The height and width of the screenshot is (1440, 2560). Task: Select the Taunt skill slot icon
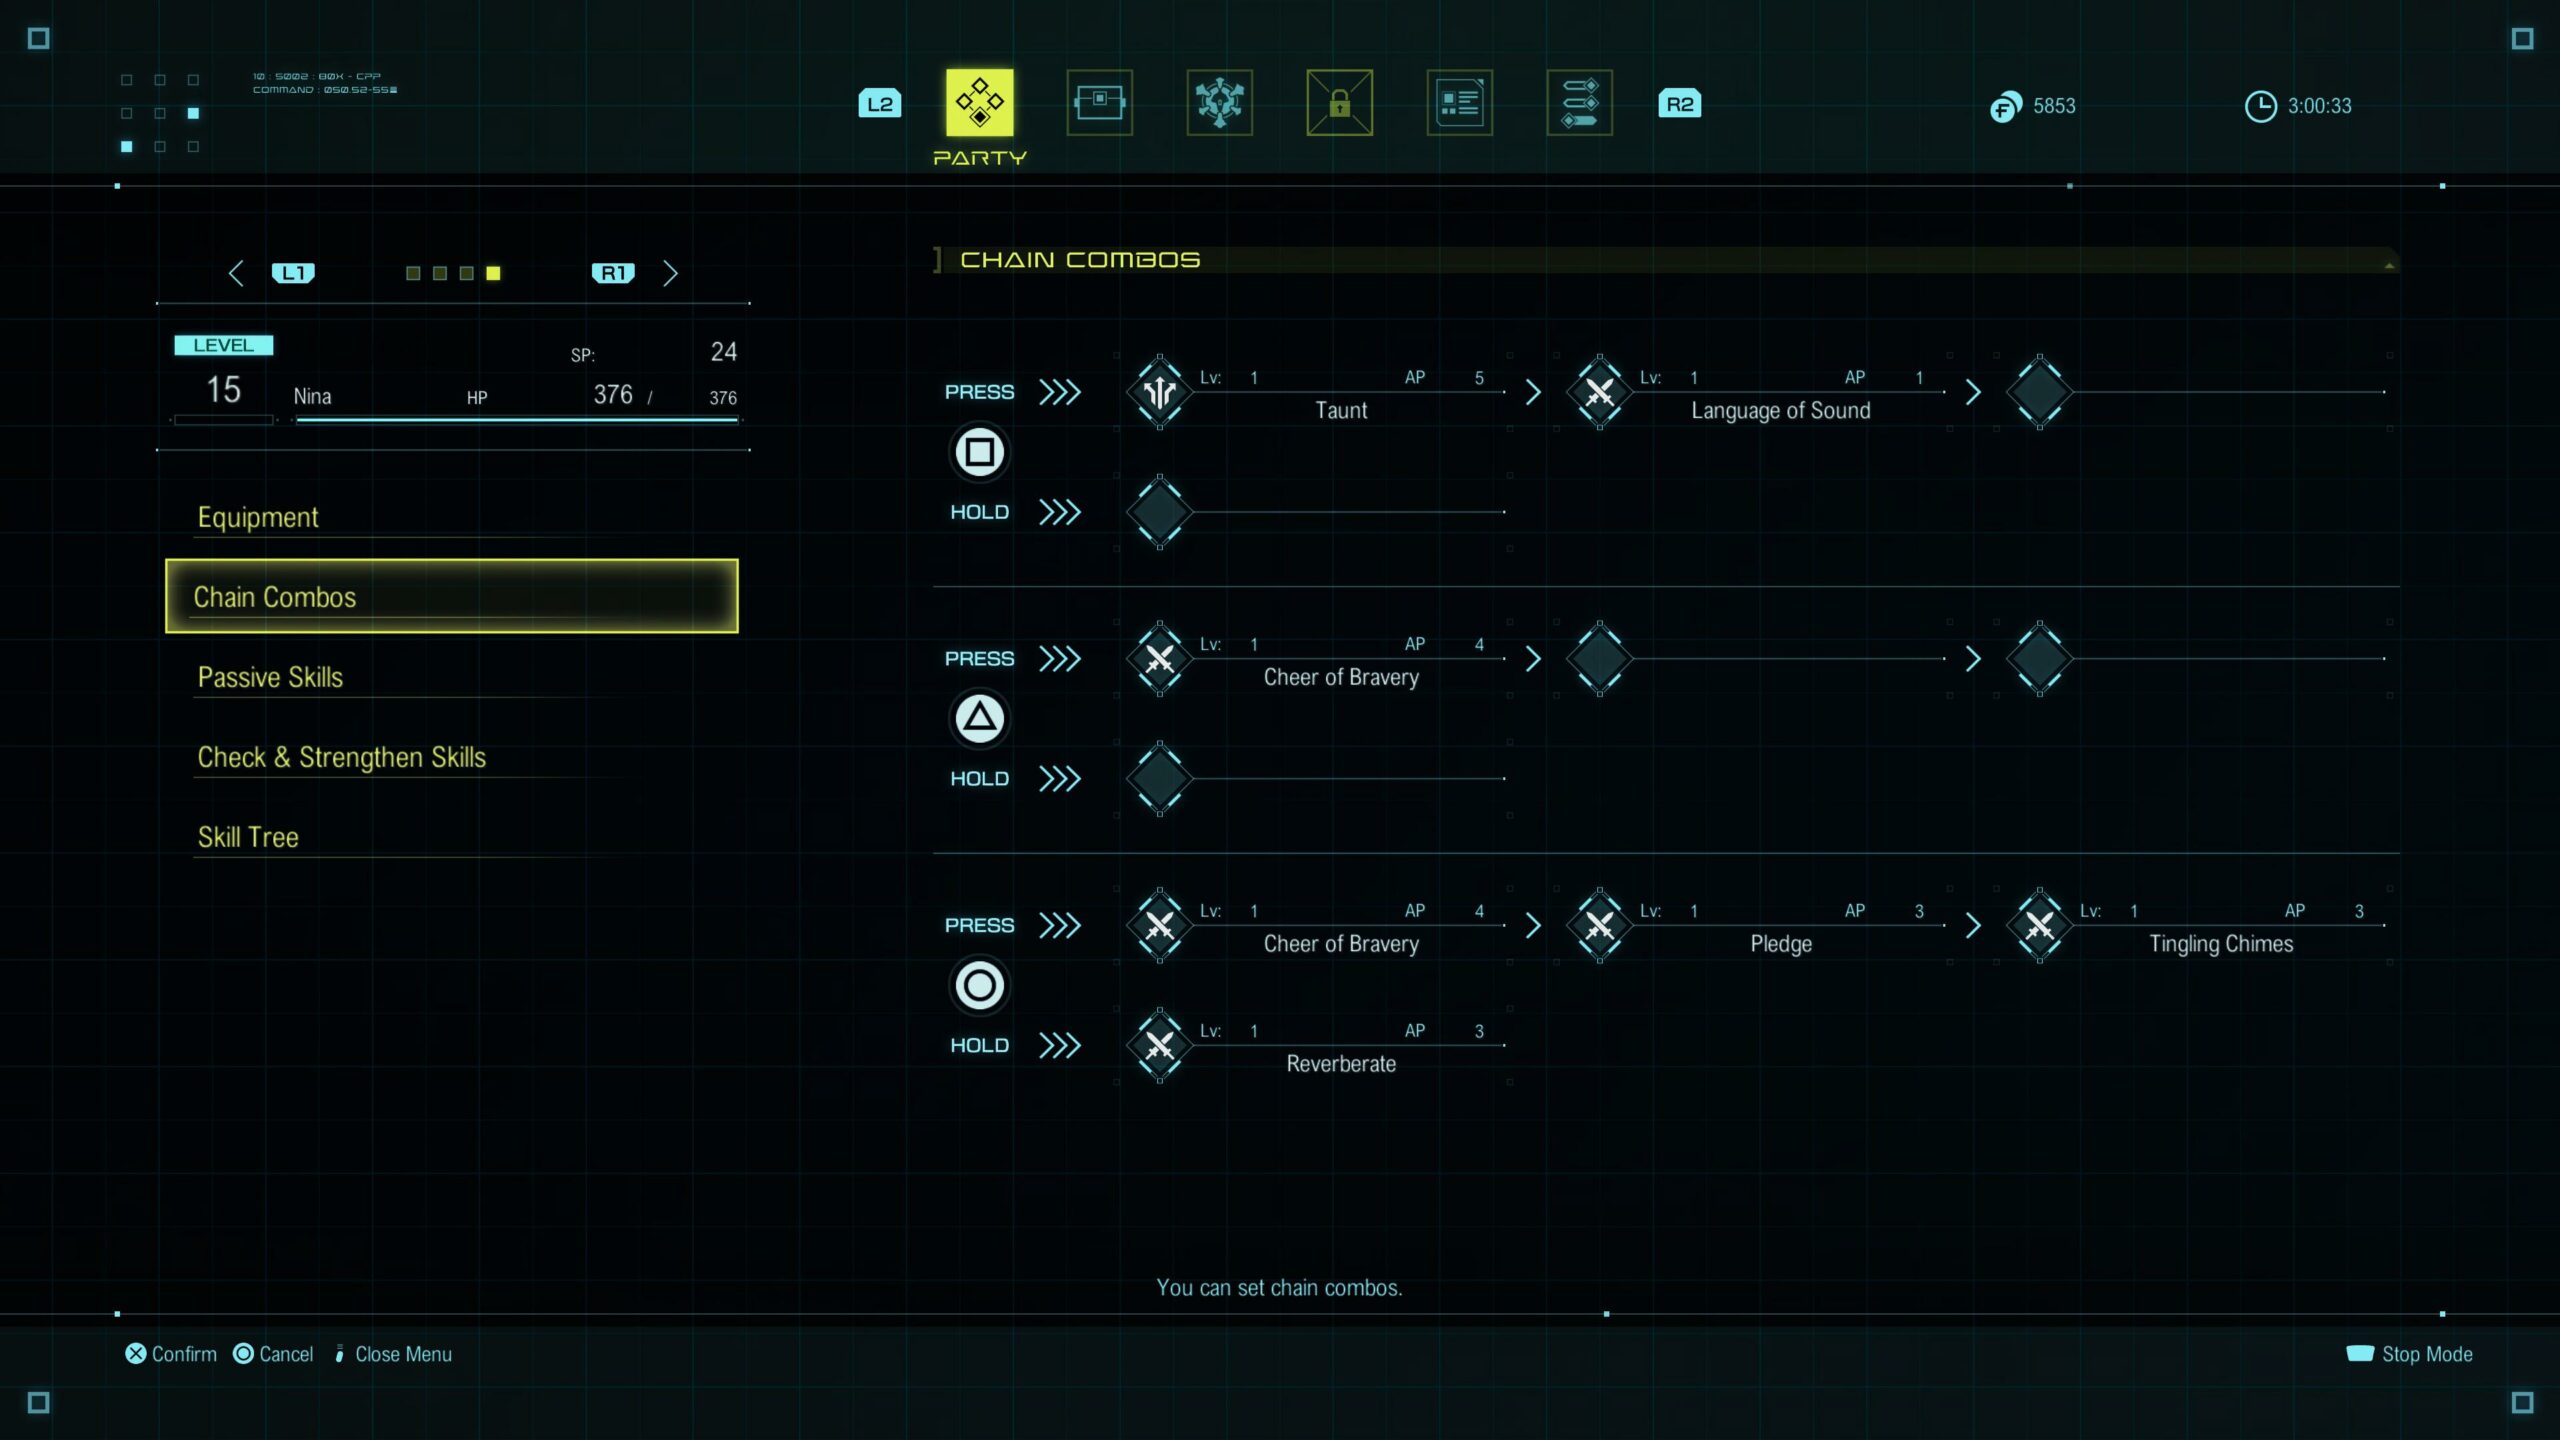point(1160,392)
